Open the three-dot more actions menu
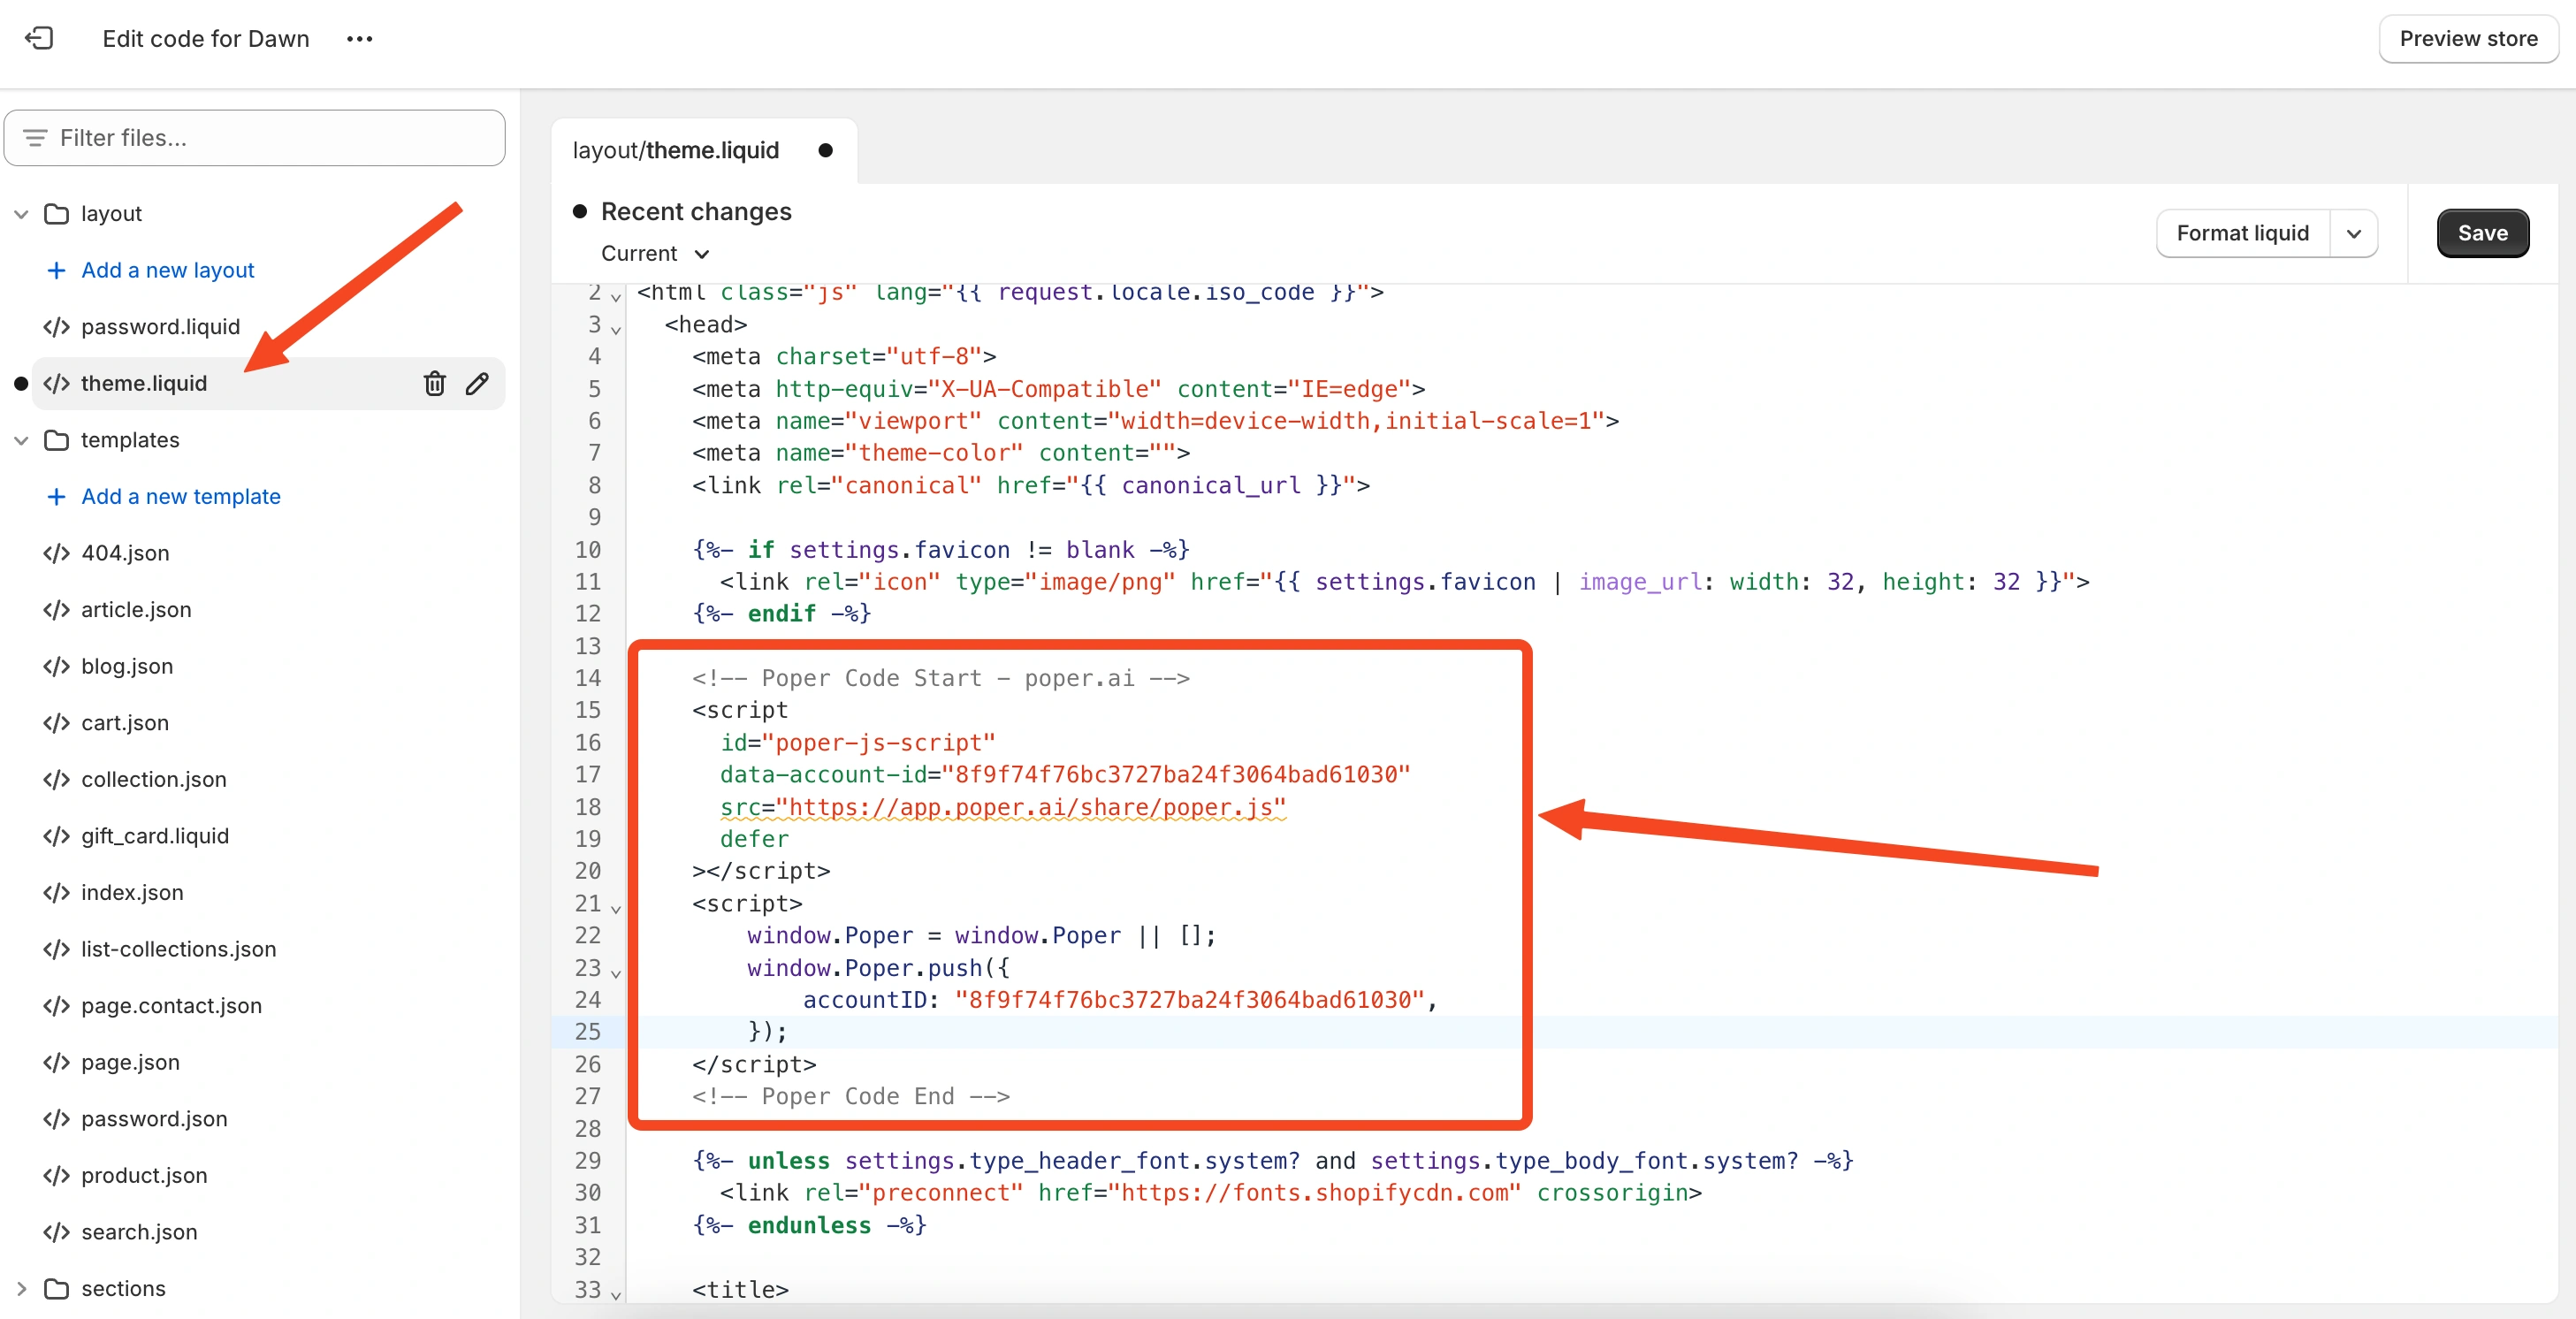The height and width of the screenshot is (1319, 2576). (x=359, y=38)
